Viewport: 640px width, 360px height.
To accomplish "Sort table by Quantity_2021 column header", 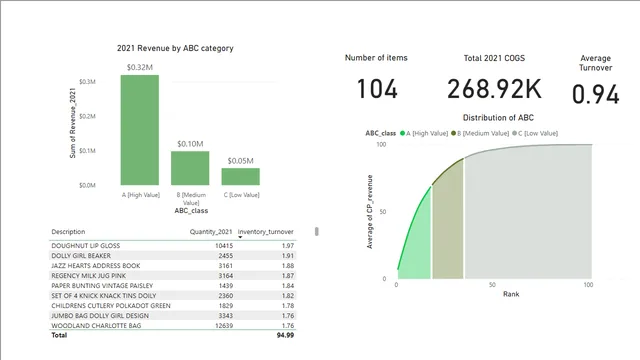I will [211, 232].
